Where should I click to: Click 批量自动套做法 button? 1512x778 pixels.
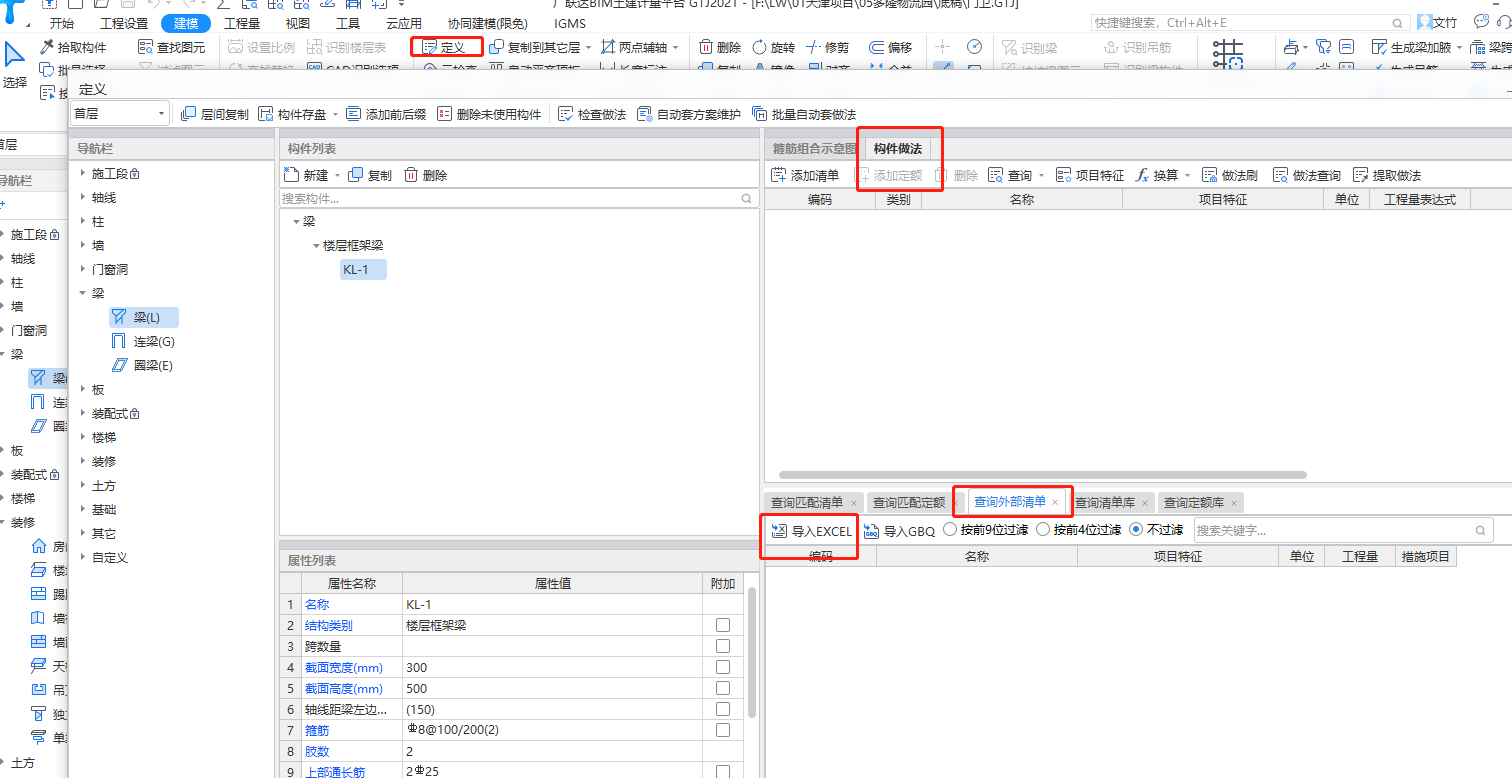(804, 114)
